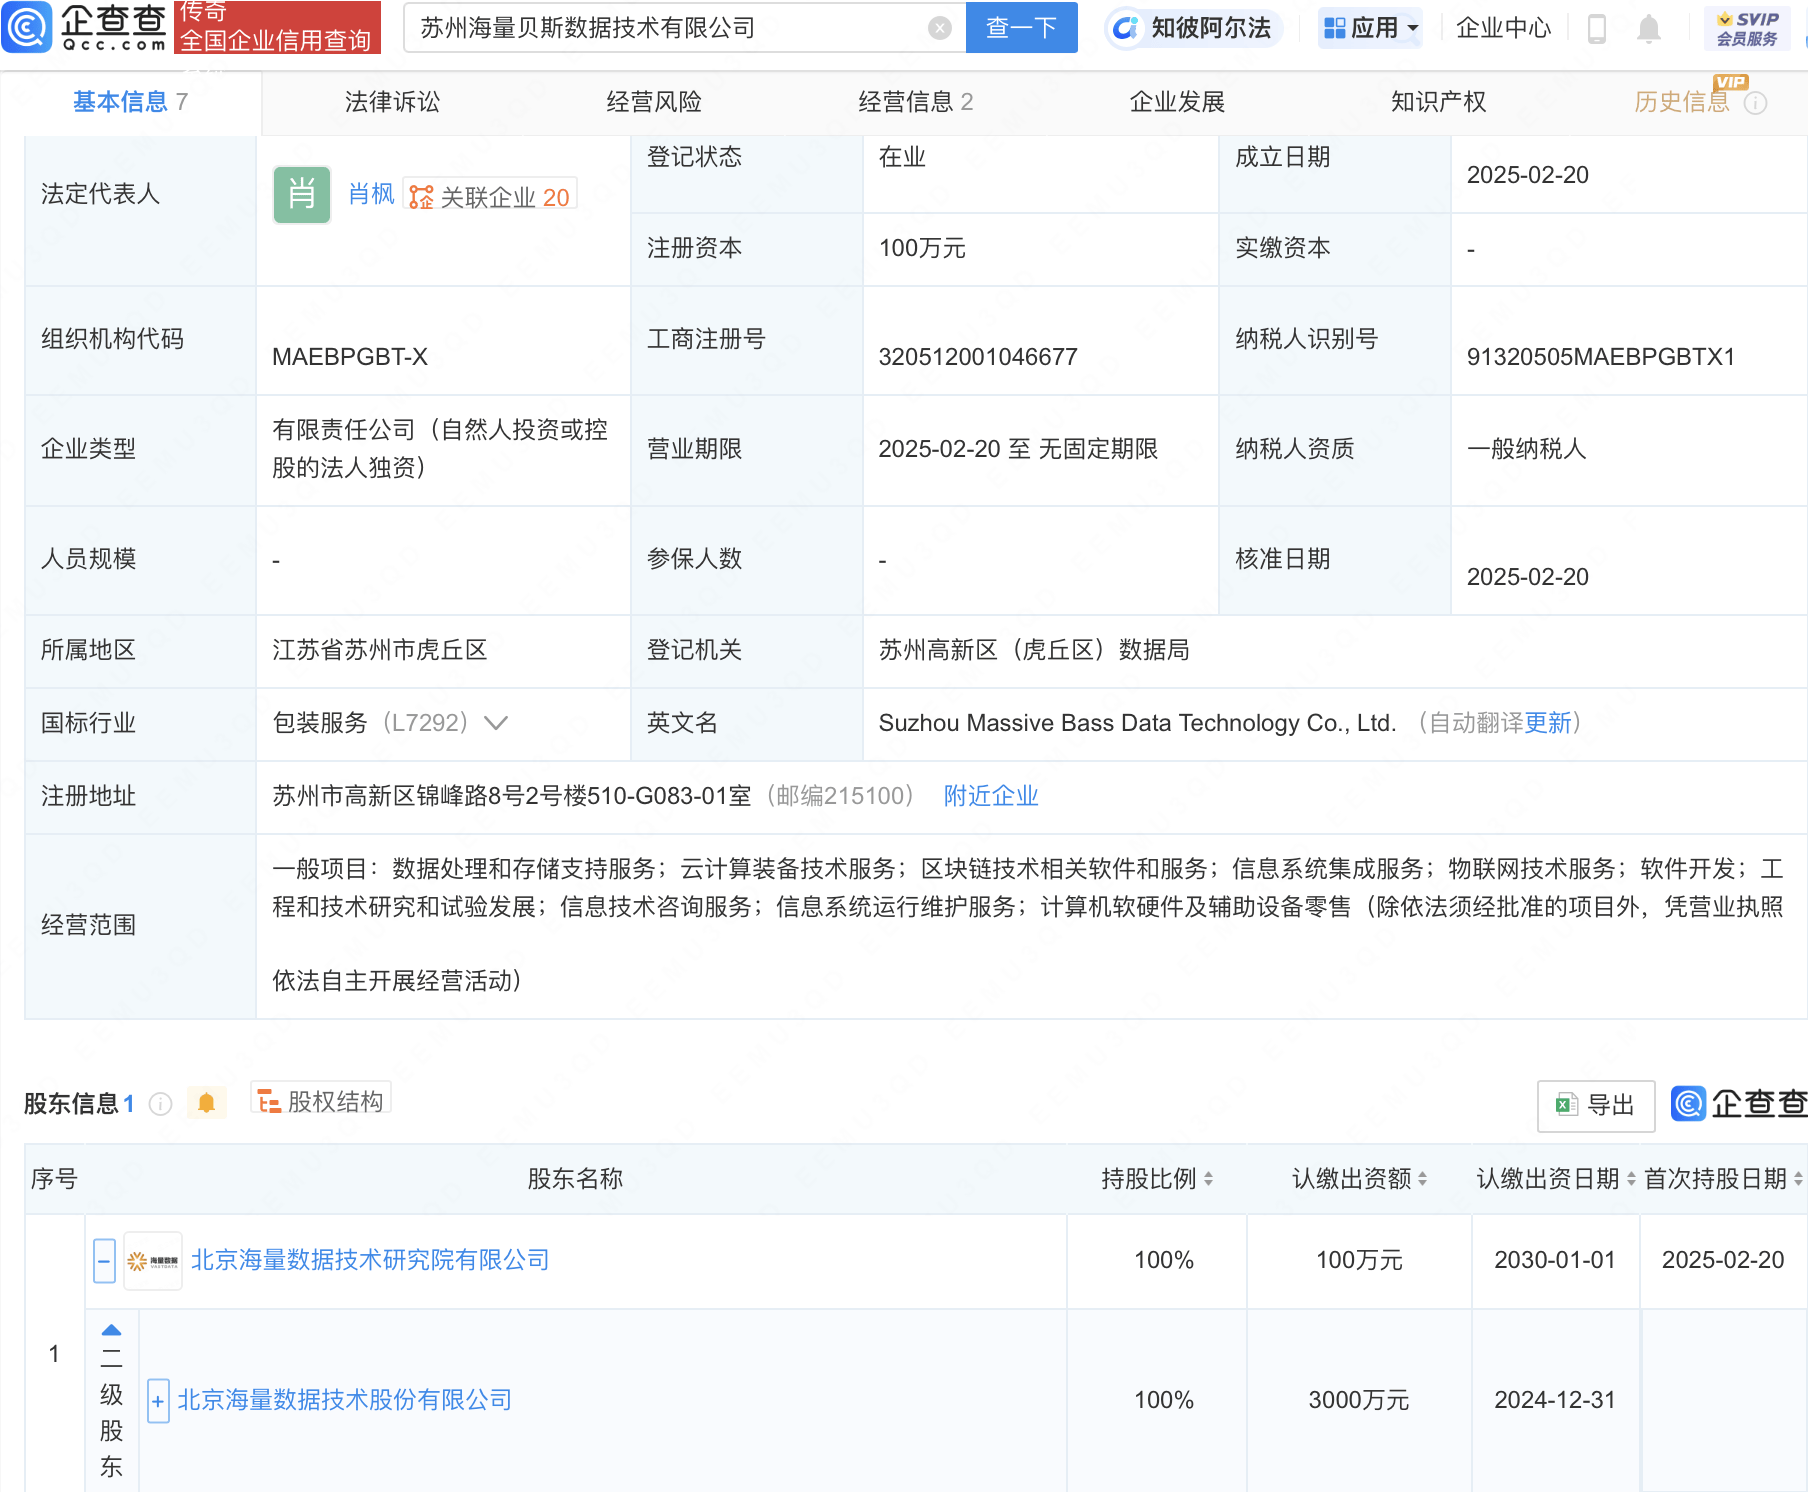Click the registered address text
1808x1492 pixels.
pos(512,796)
